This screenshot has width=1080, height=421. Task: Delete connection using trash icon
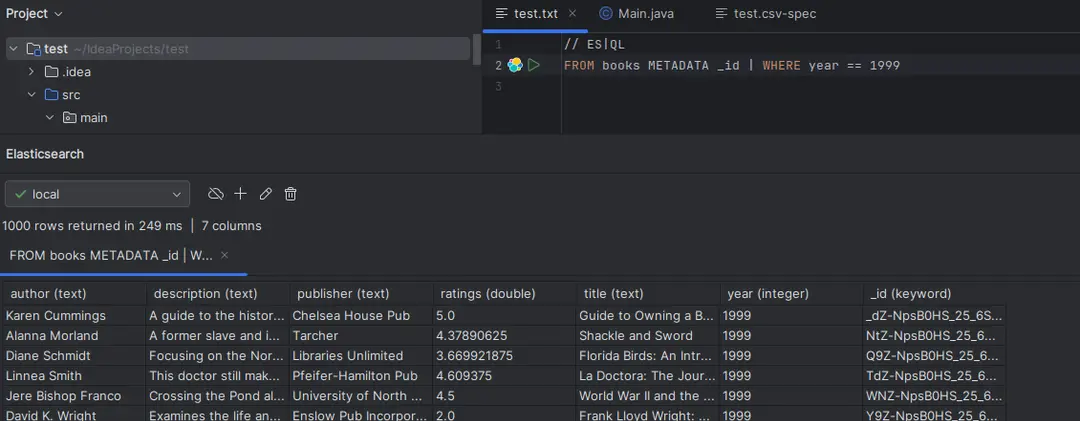pos(291,194)
